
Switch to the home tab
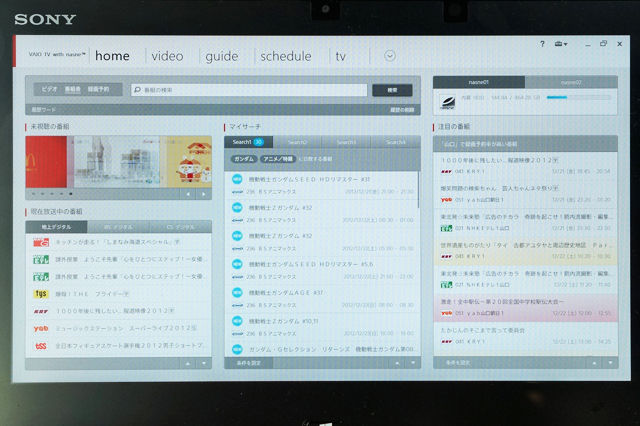coord(112,56)
